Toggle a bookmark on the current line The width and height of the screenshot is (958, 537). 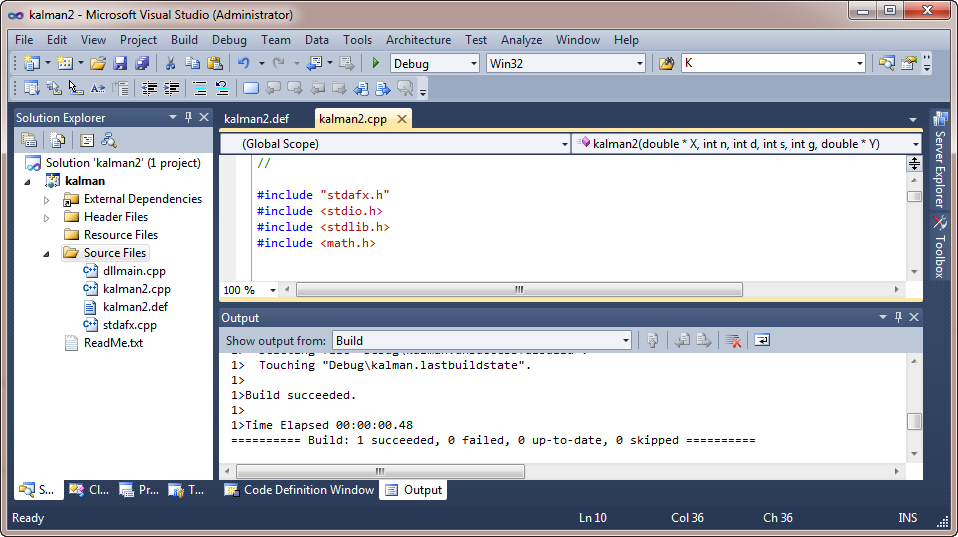pyautogui.click(x=250, y=89)
